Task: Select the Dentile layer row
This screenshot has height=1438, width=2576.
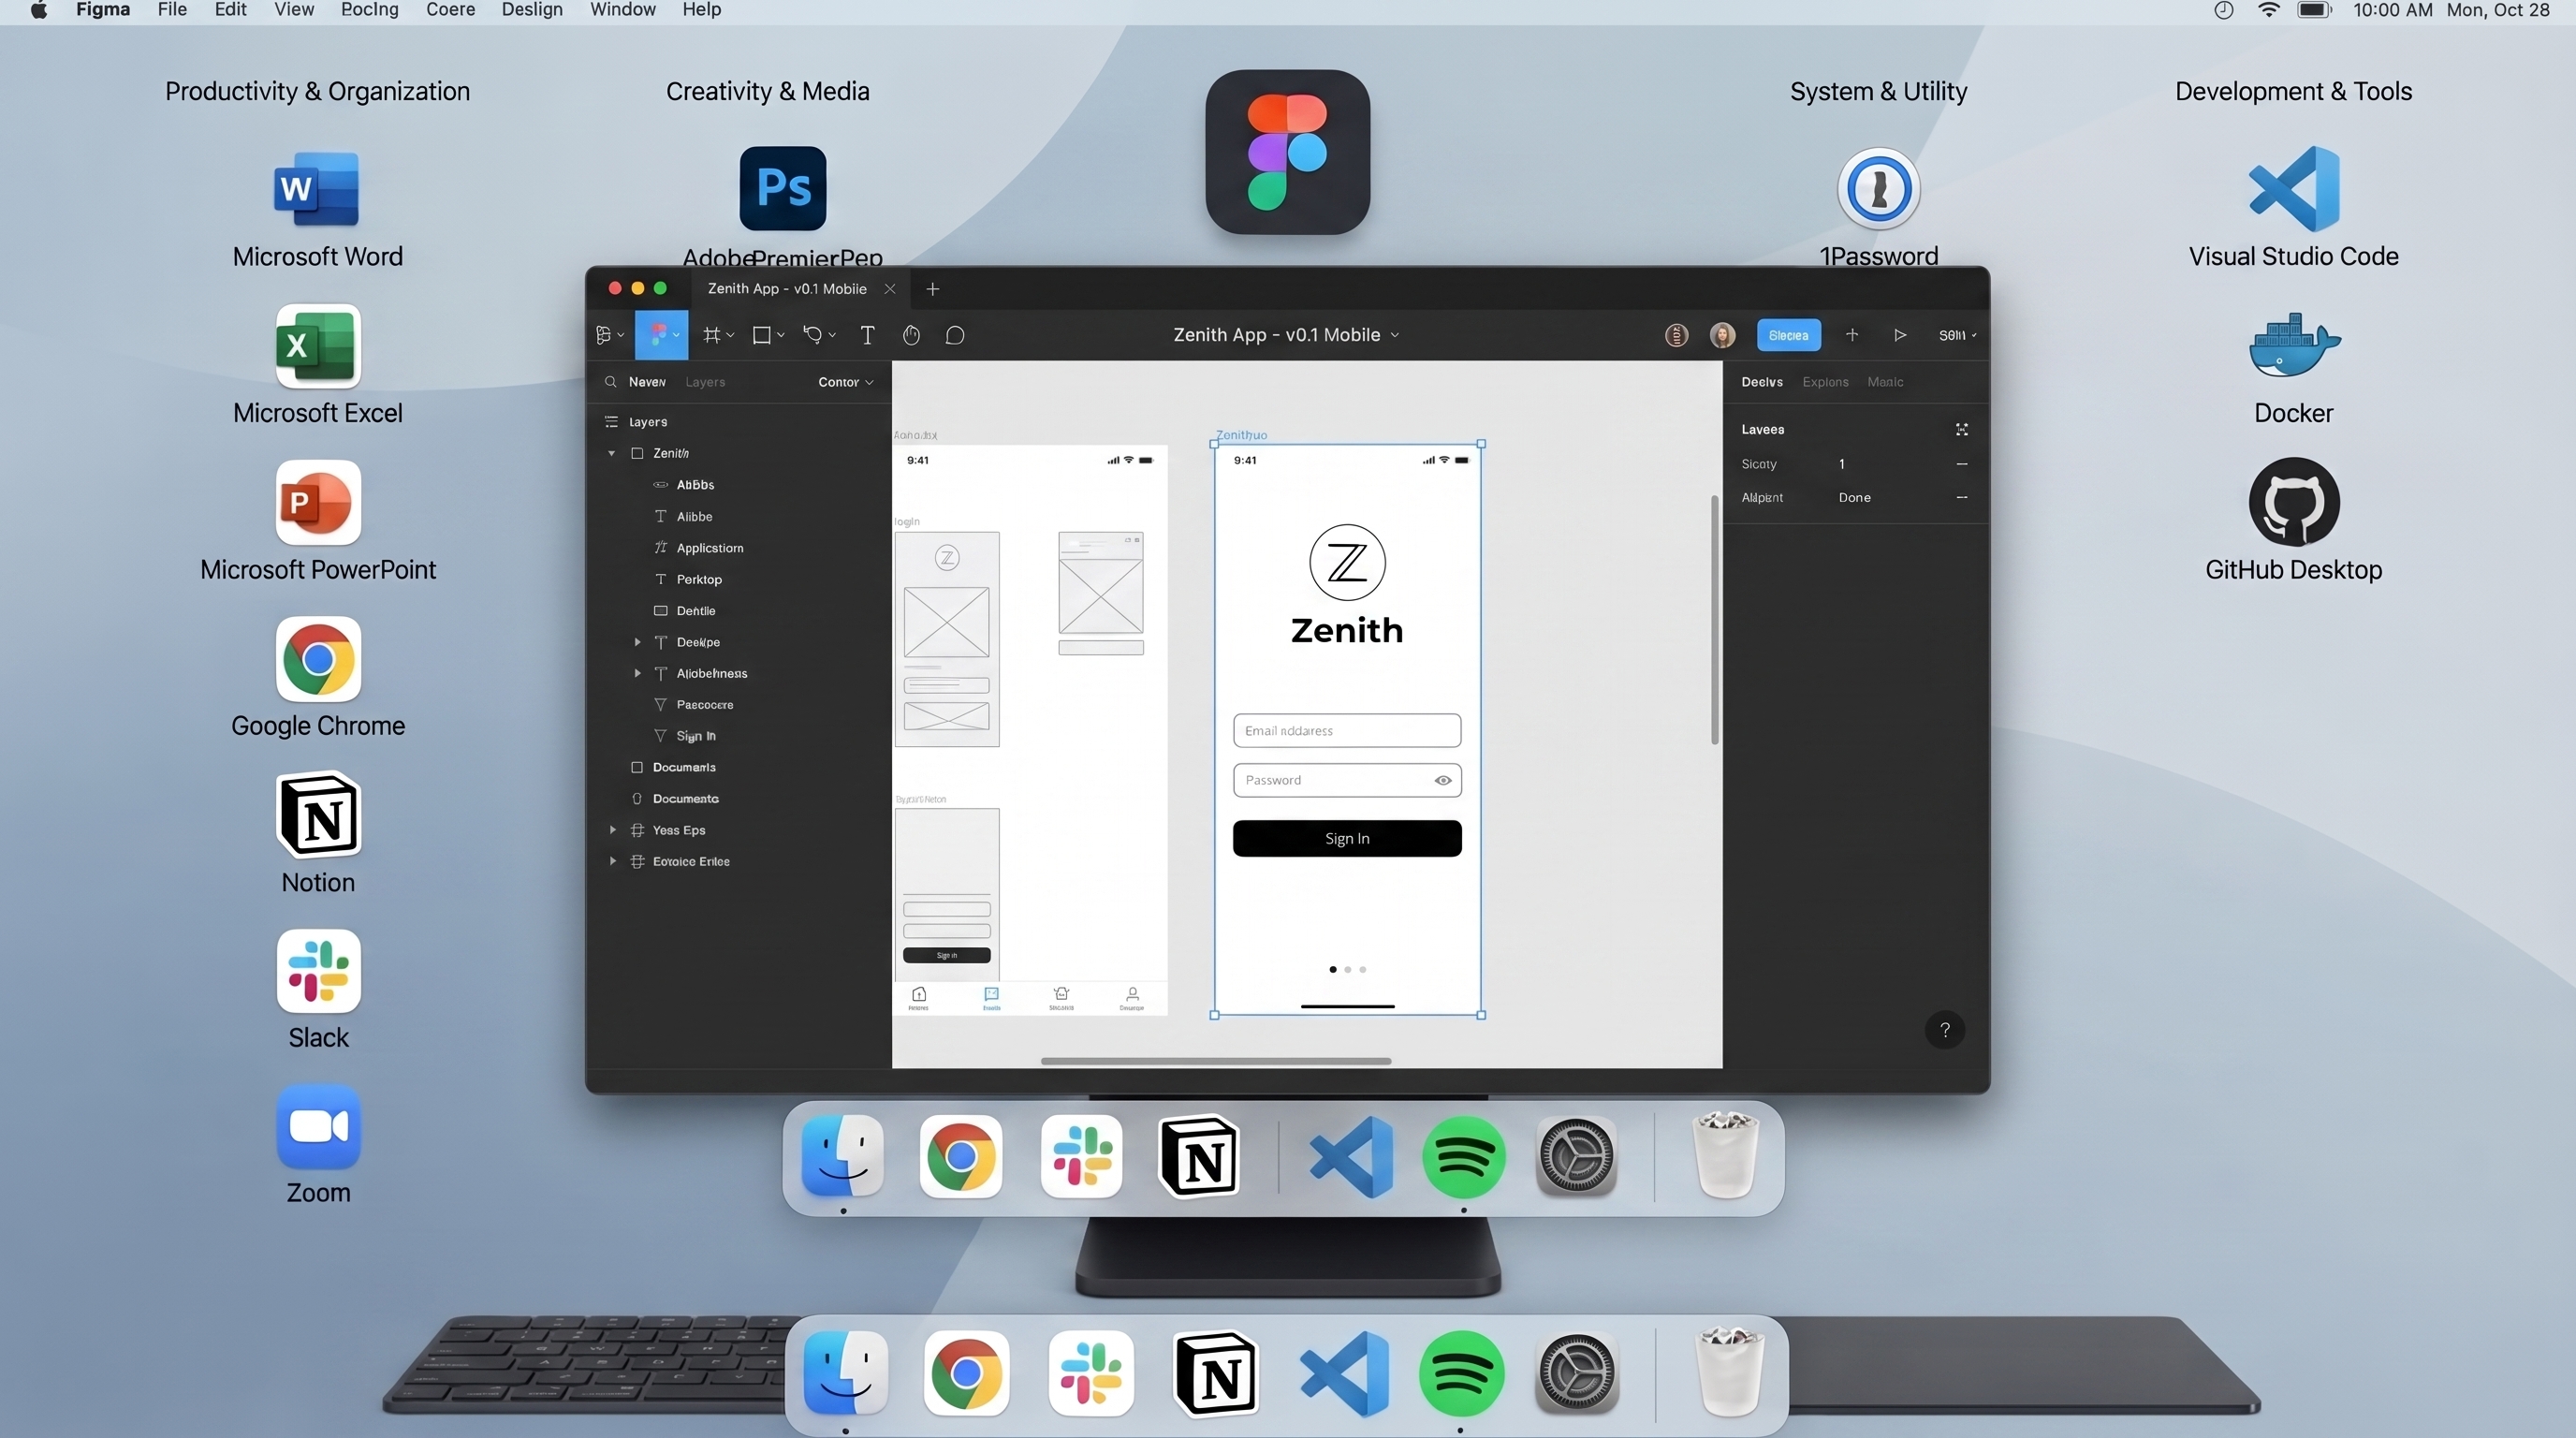Action: (x=738, y=611)
